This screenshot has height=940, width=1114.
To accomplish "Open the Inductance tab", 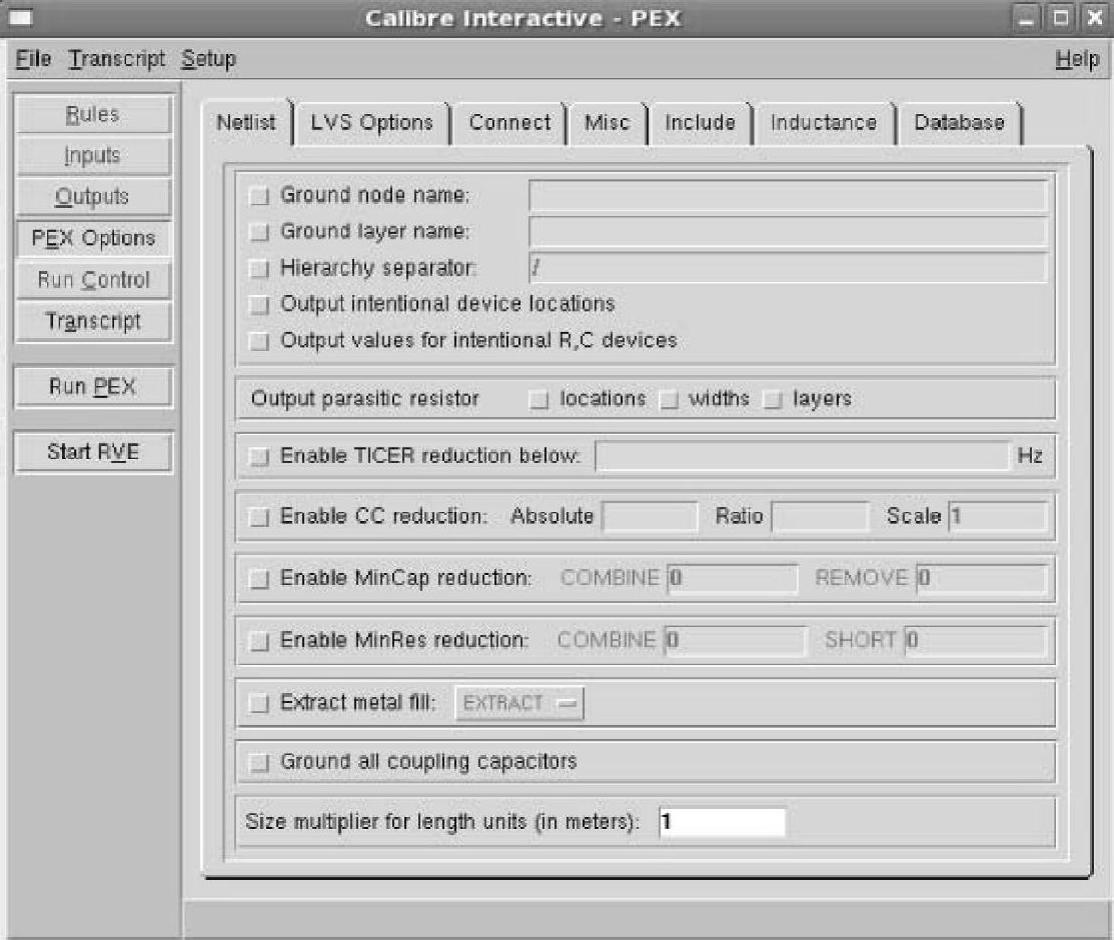I will coord(824,123).
